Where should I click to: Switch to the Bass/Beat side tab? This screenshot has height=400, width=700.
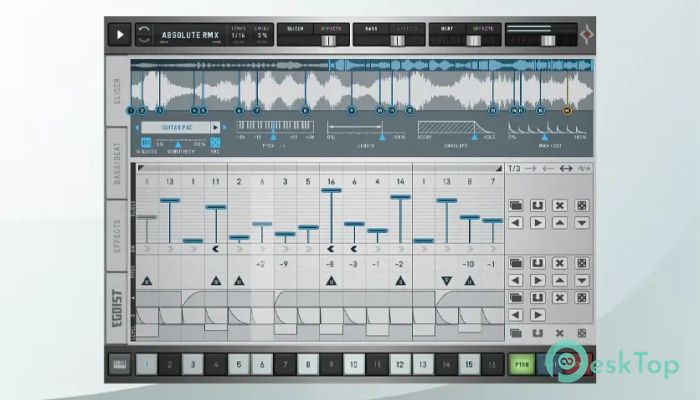pos(116,164)
